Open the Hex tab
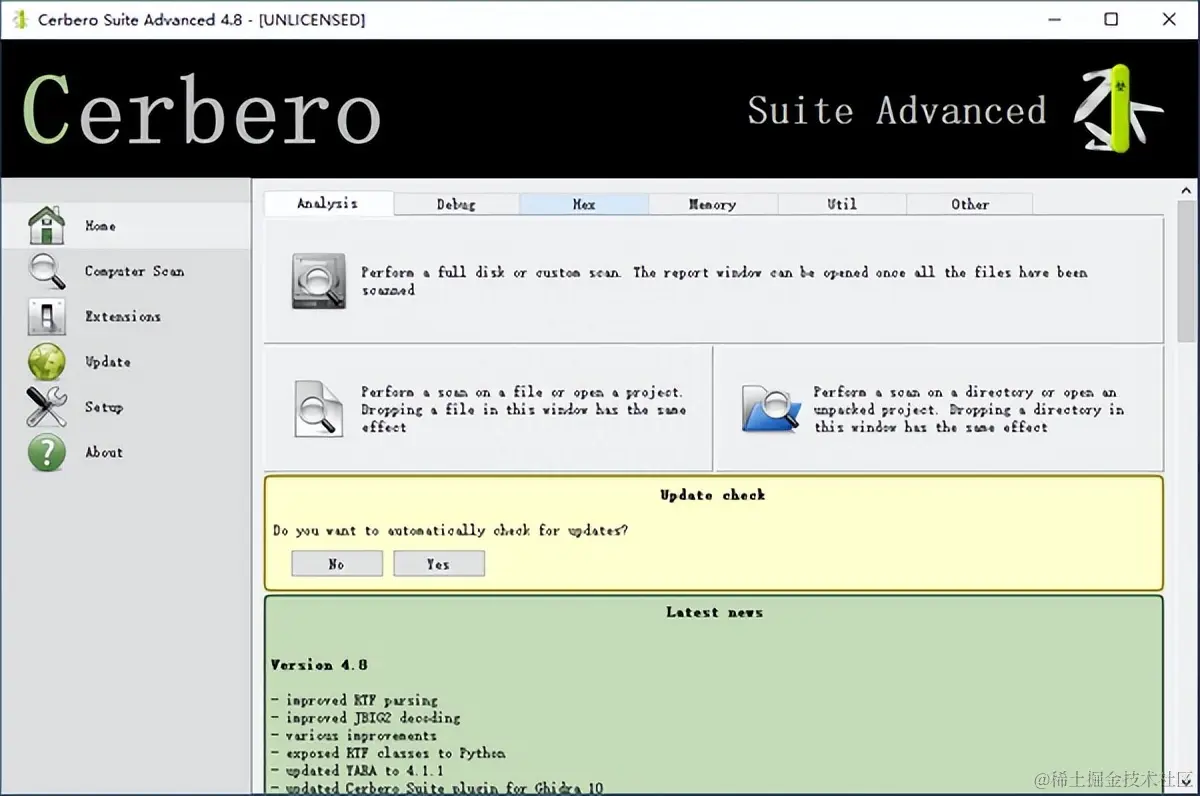 tap(584, 204)
